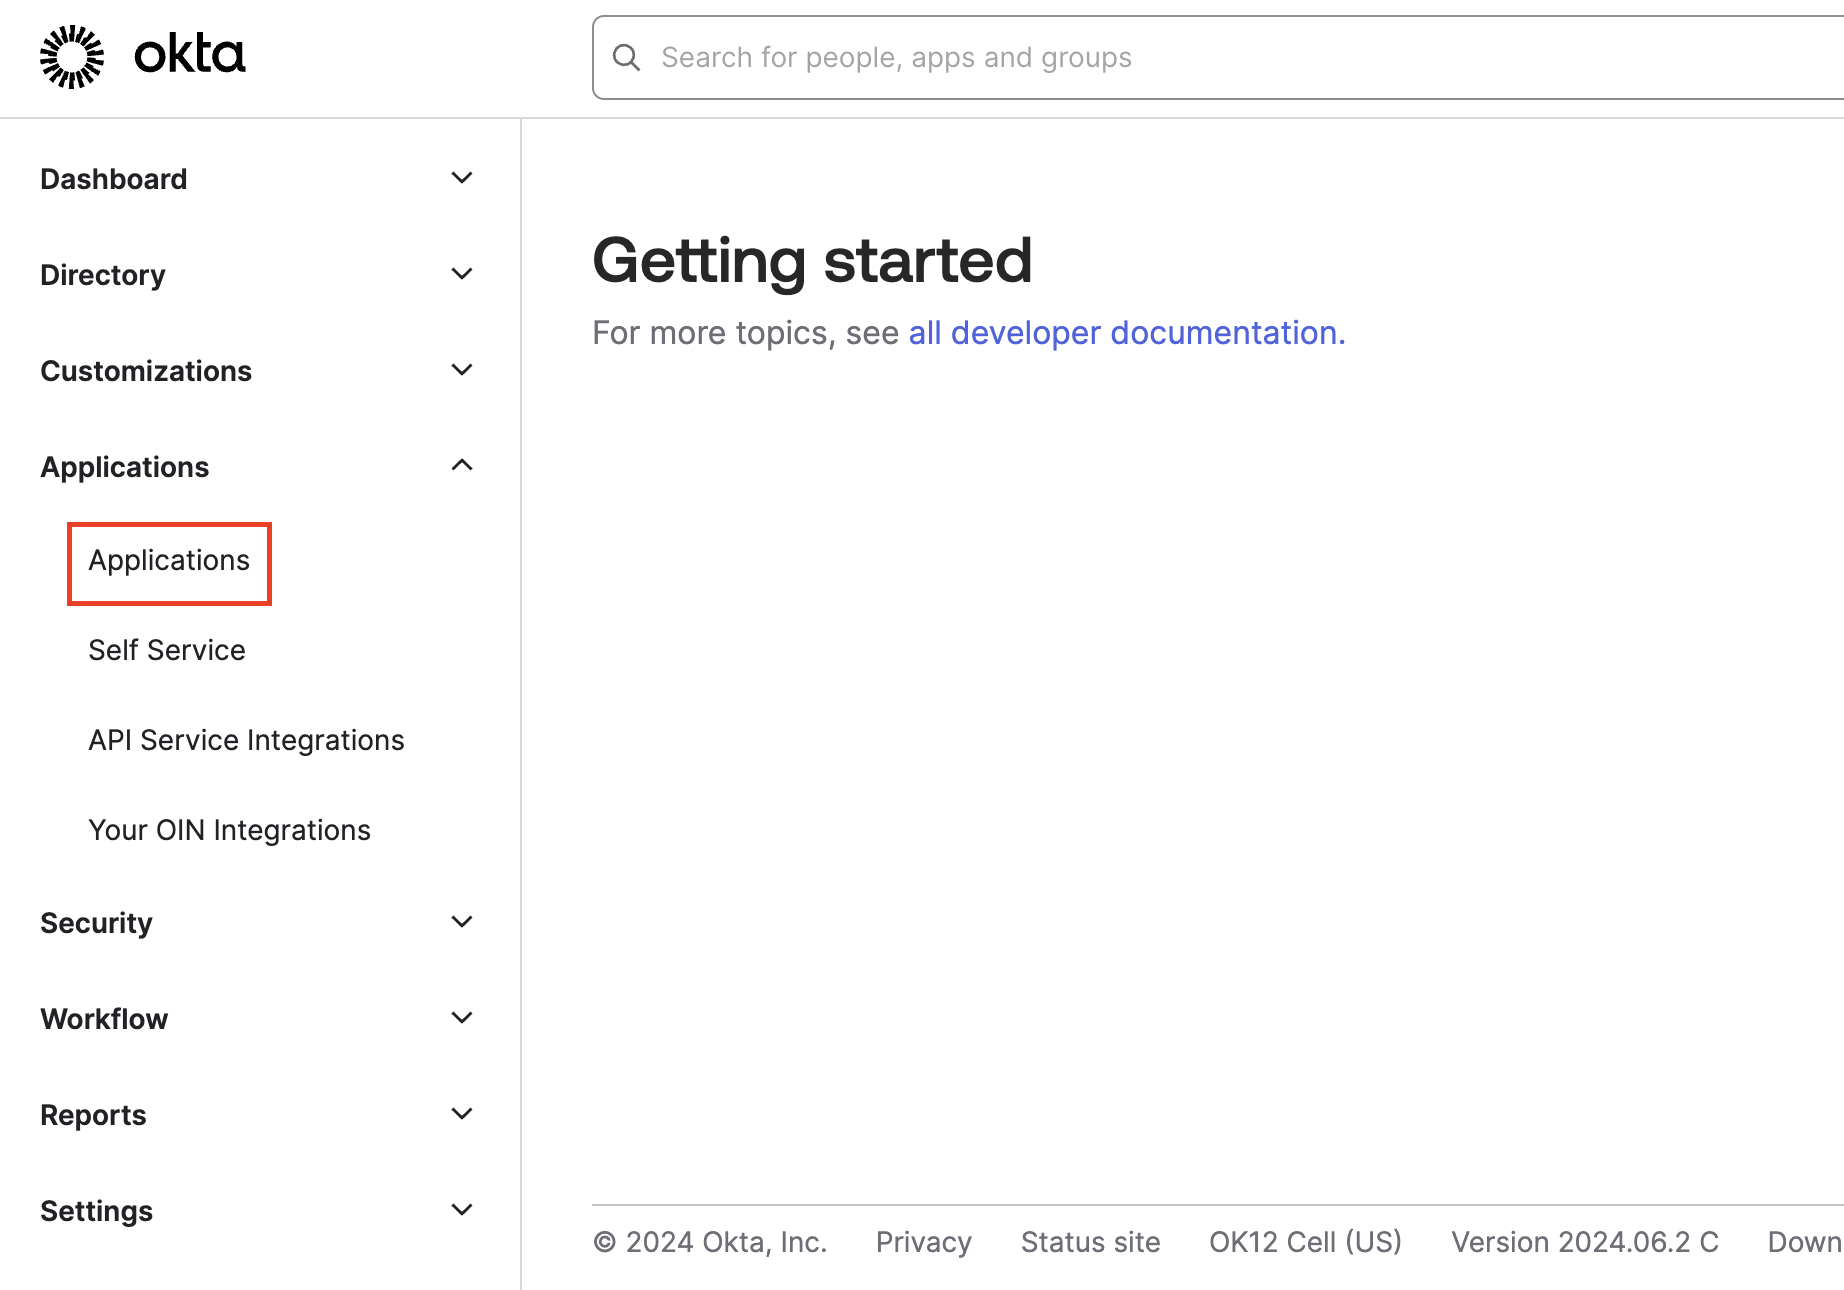Open the Status site footer link
Viewport: 1844px width, 1290px height.
click(1091, 1242)
